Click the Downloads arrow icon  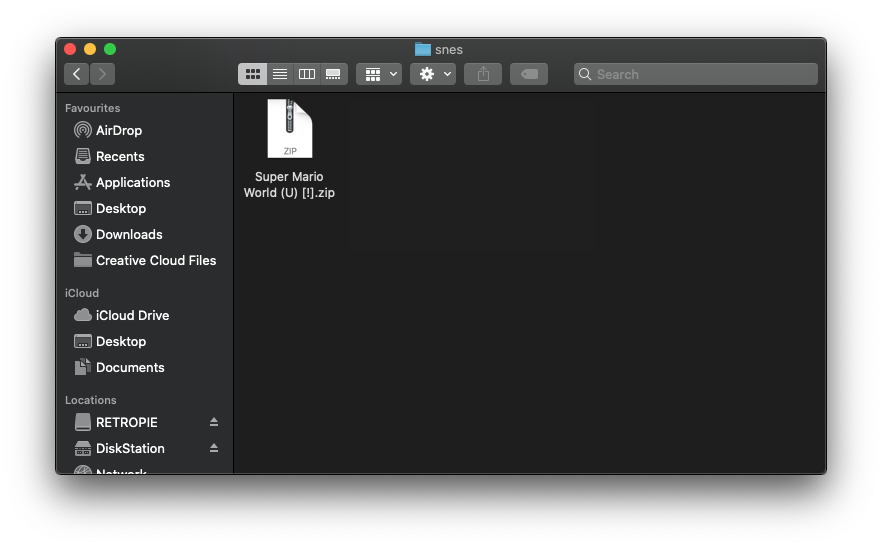point(83,234)
